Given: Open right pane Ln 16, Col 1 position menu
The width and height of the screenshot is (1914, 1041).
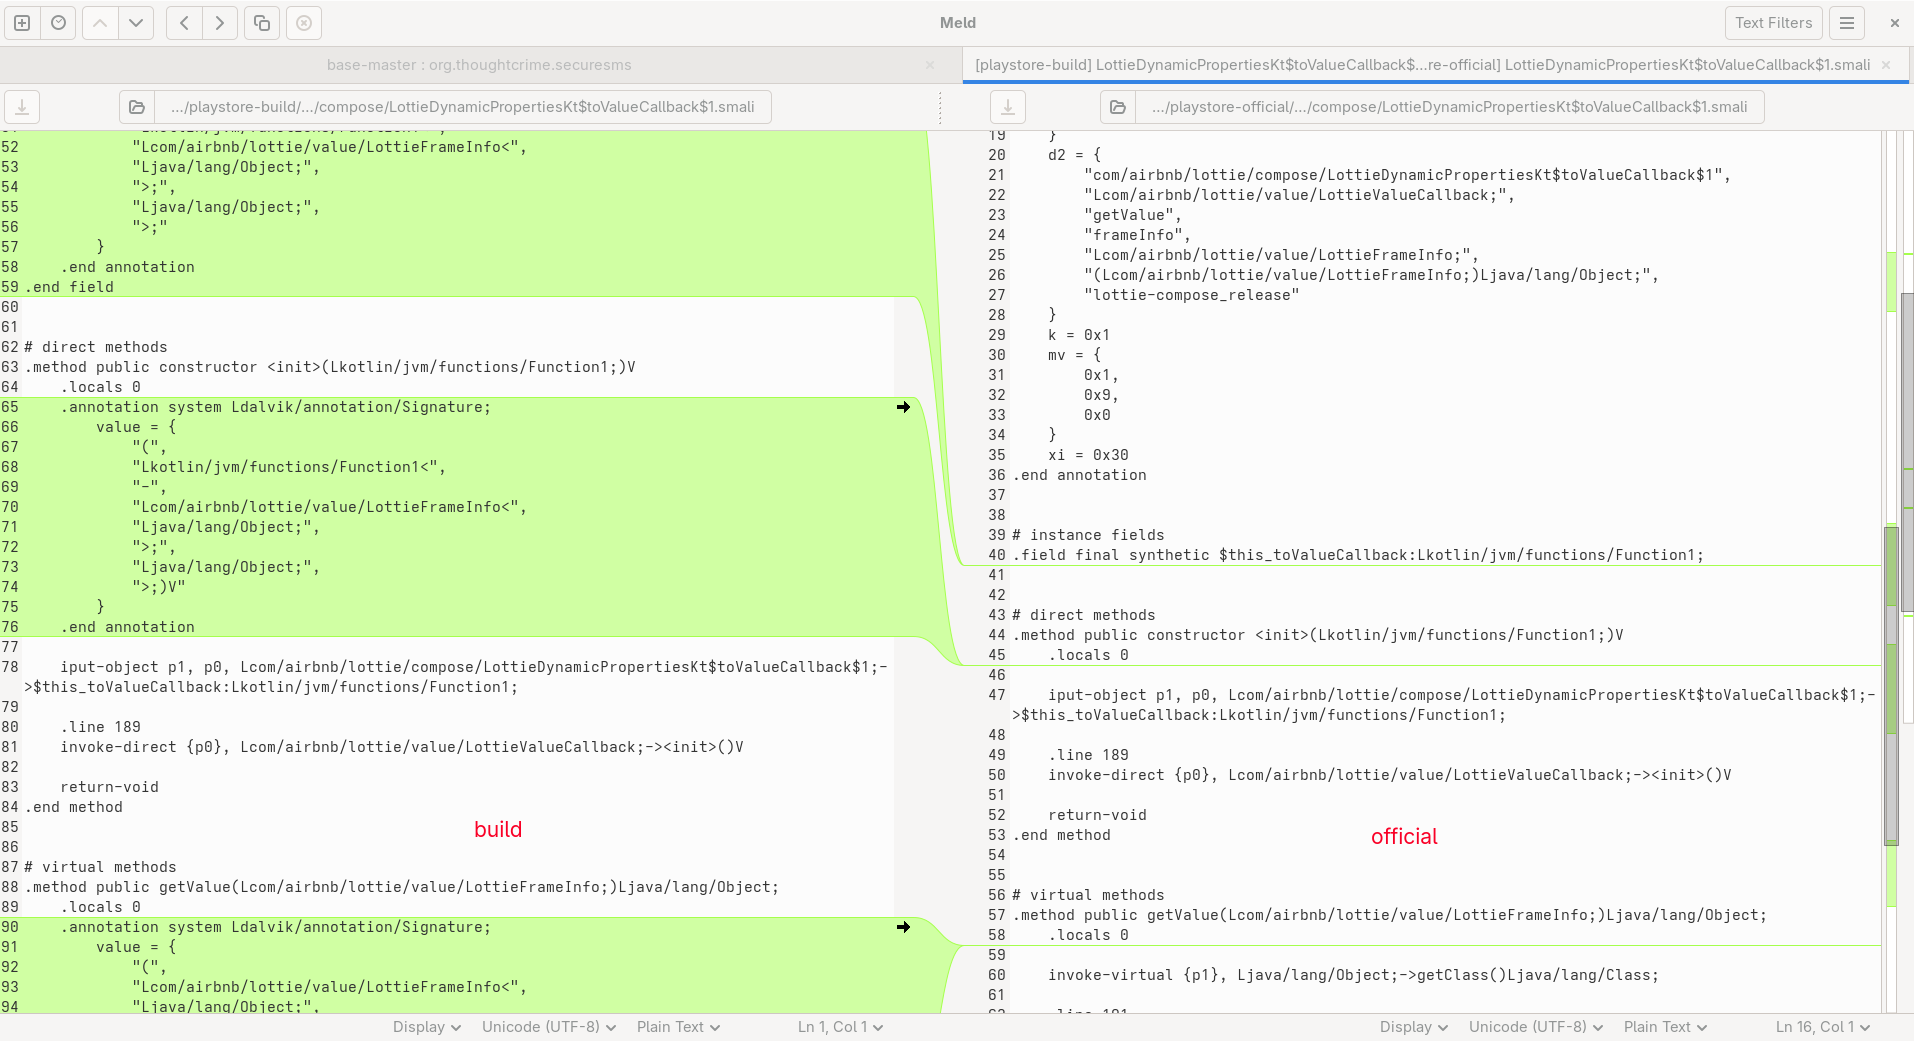Looking at the screenshot, I should (x=1822, y=1027).
